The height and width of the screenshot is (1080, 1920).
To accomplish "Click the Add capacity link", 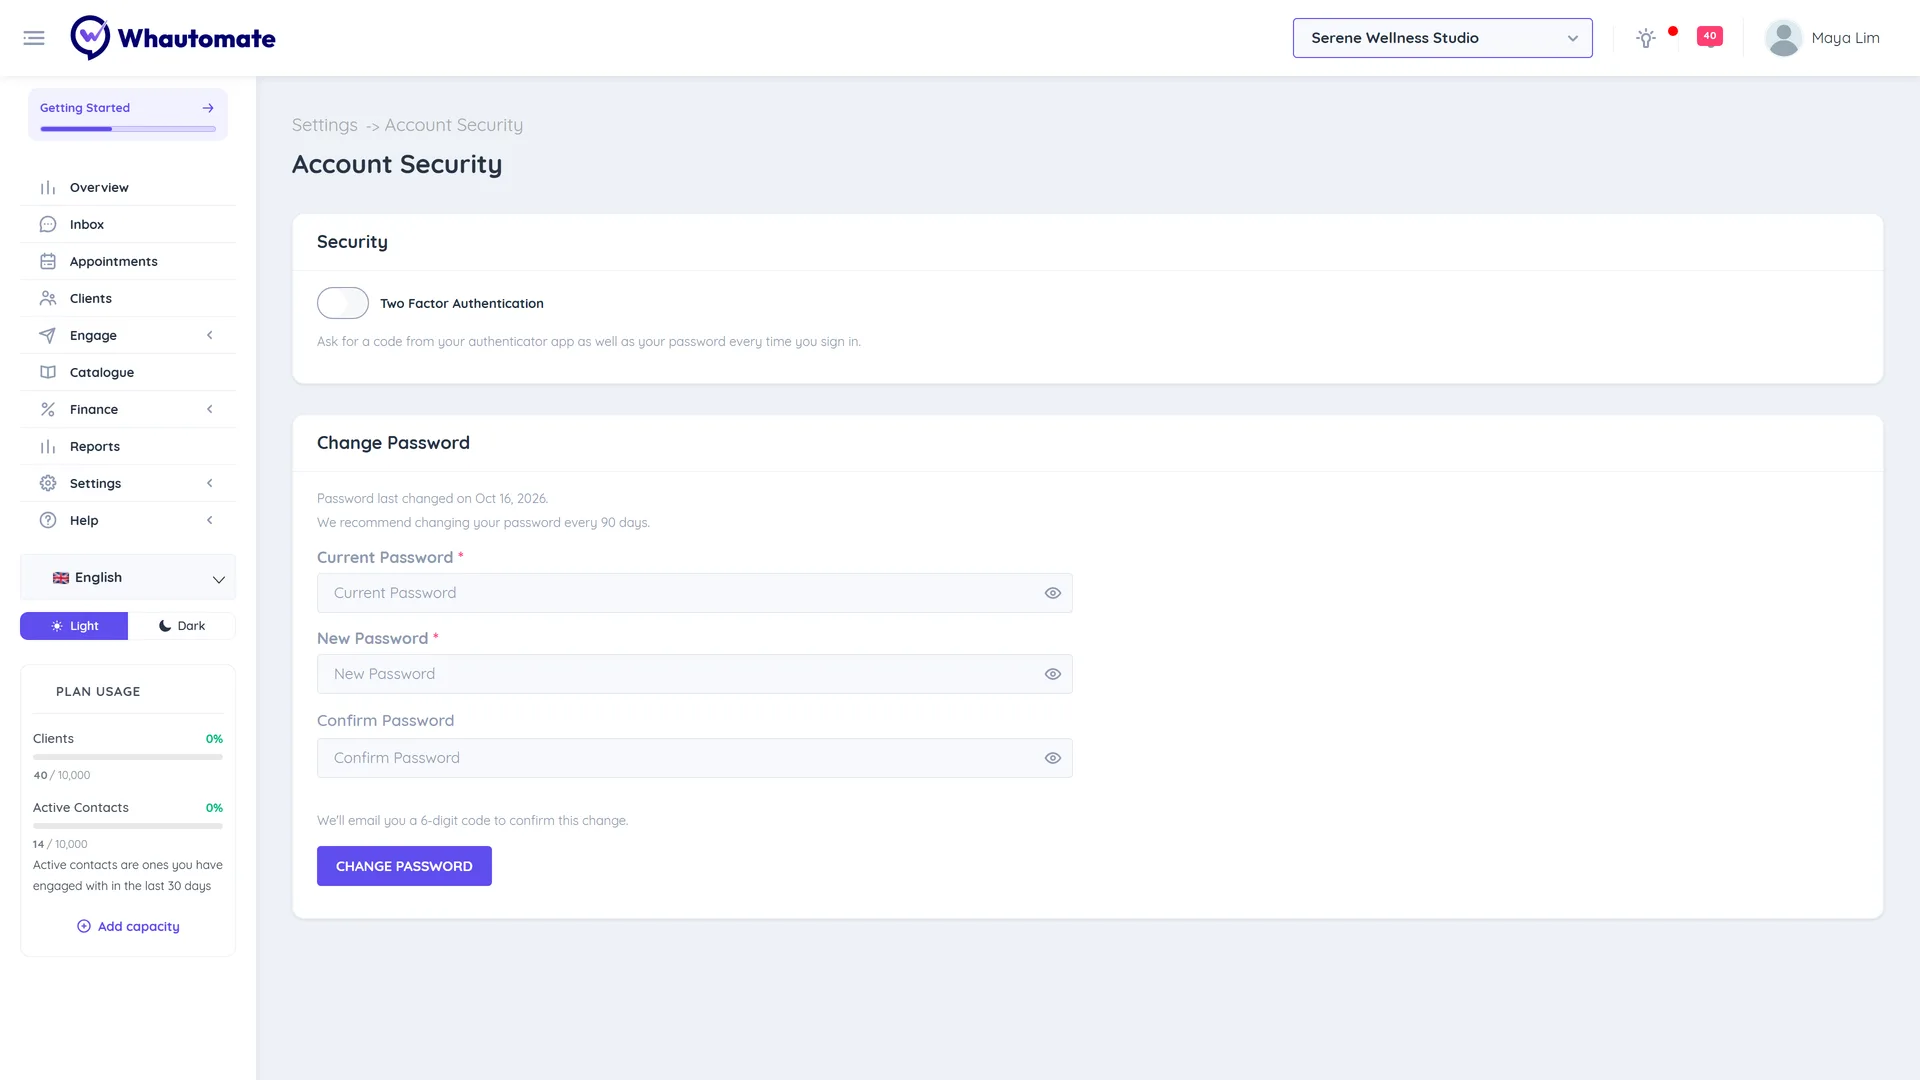I will 128,927.
